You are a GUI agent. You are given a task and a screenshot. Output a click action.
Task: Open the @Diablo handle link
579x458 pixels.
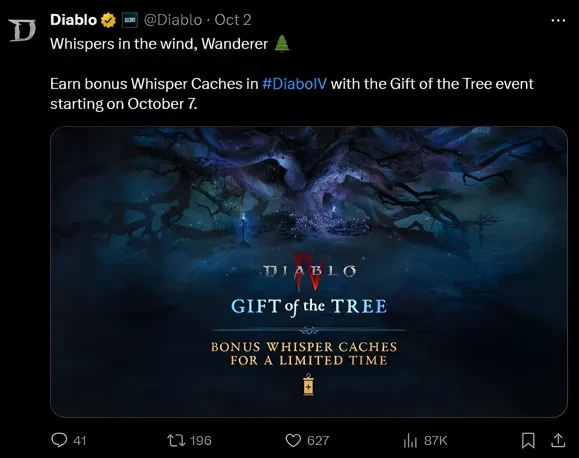coord(173,20)
